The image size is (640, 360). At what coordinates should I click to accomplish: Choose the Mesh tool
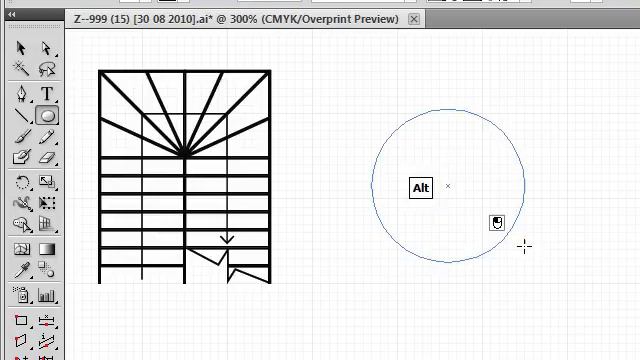click(22, 249)
